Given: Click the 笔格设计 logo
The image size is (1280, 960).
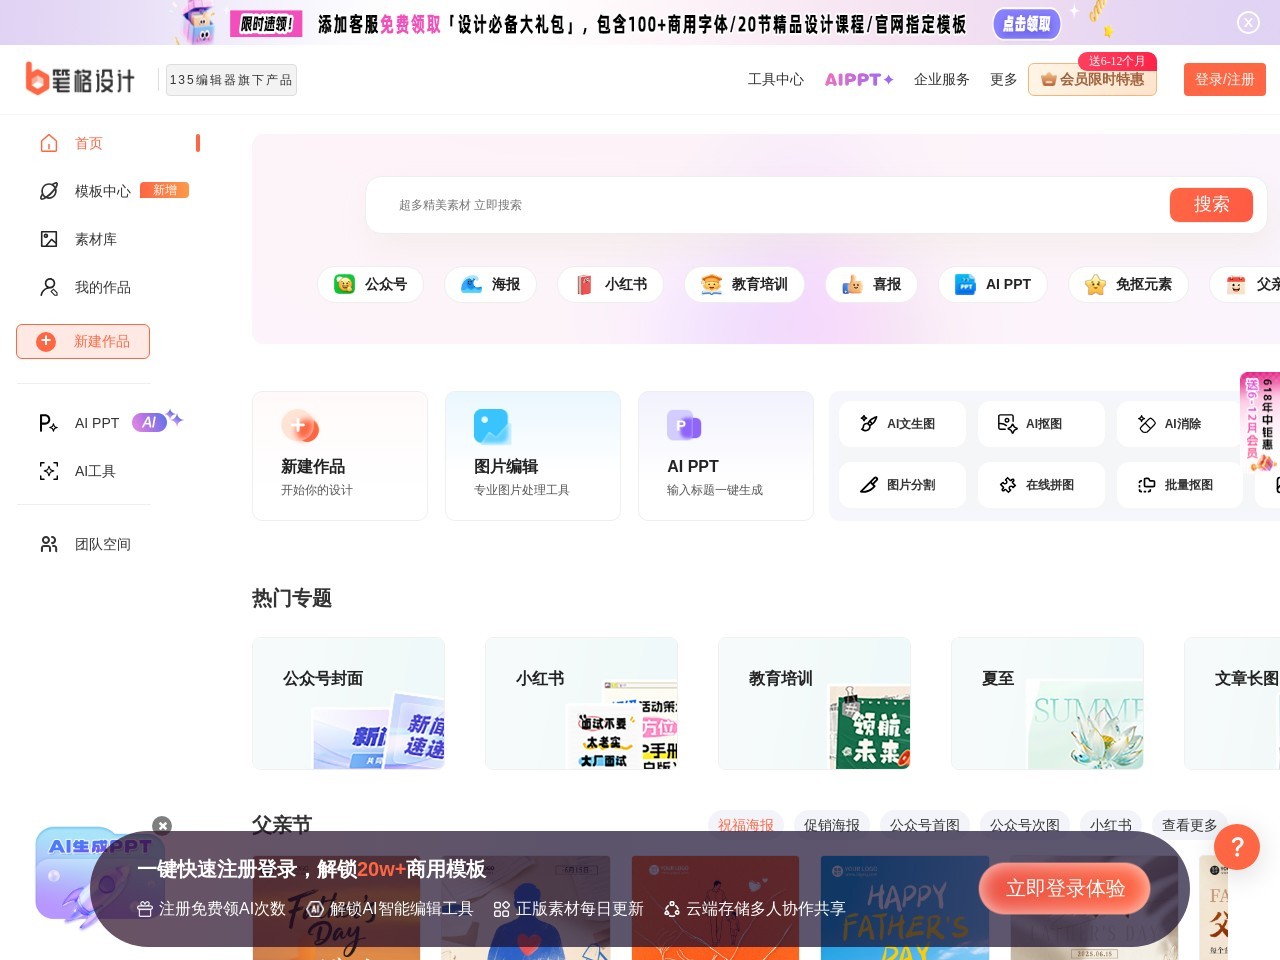Looking at the screenshot, I should pyautogui.click(x=80, y=79).
